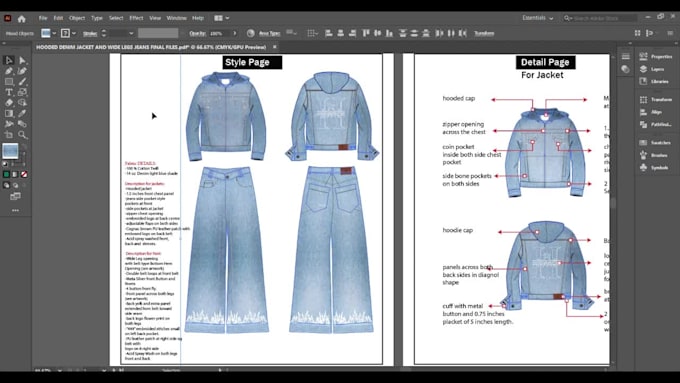
Task: Set fill type to Color
Action: pos(6,174)
